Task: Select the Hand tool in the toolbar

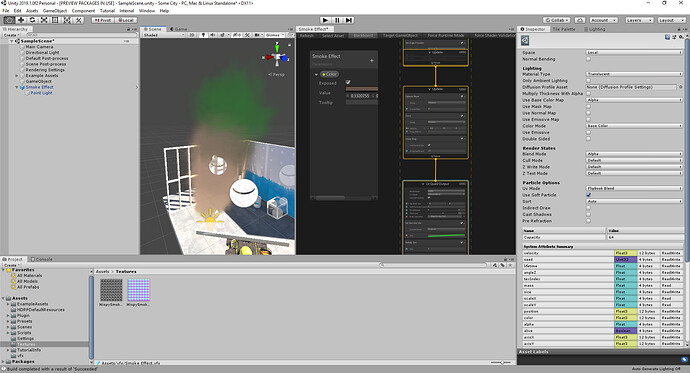Action: (9, 20)
